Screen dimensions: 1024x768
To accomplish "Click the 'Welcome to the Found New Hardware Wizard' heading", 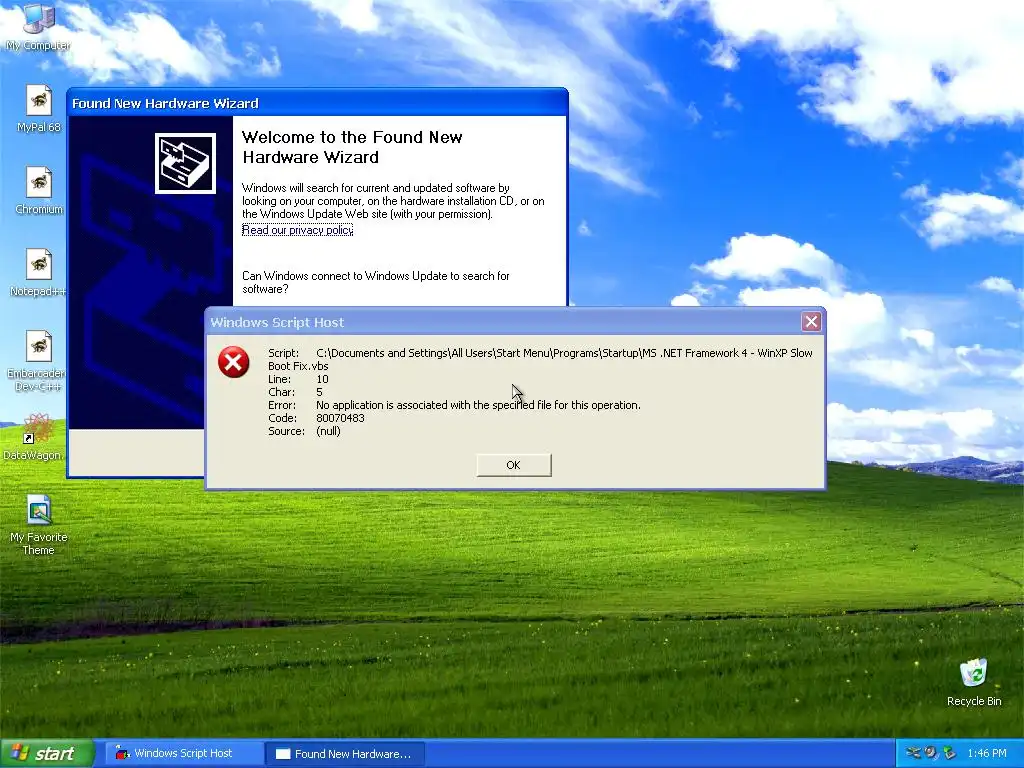I will point(352,147).
